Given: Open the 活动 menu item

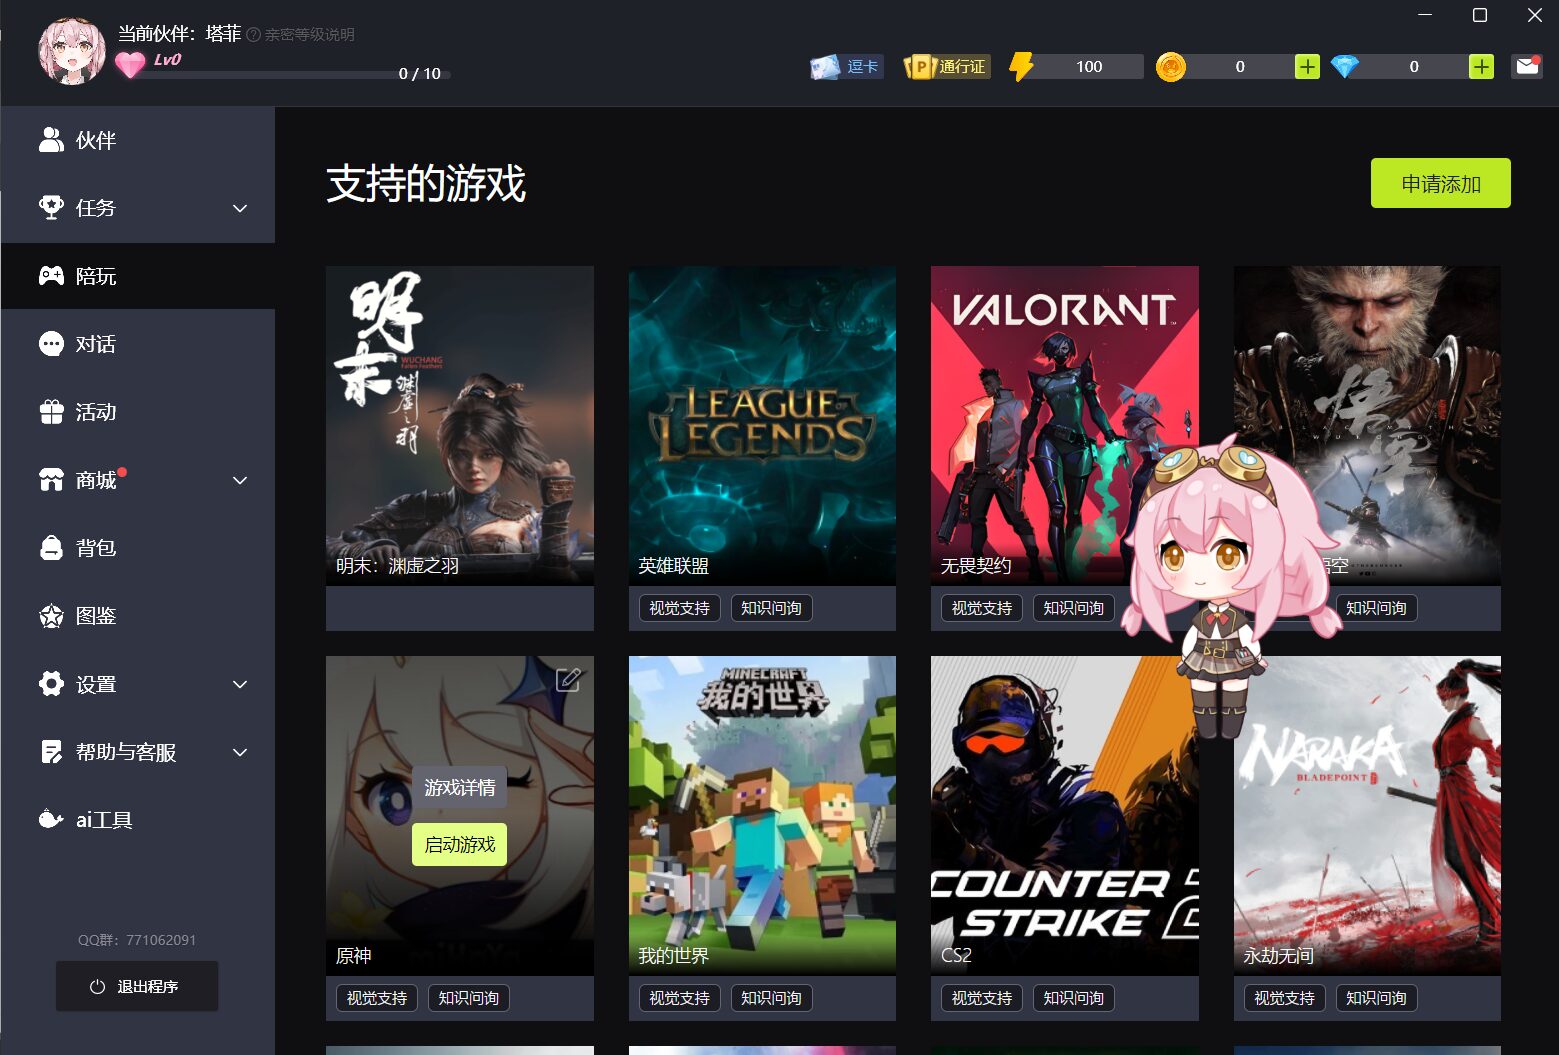Looking at the screenshot, I should (138, 412).
